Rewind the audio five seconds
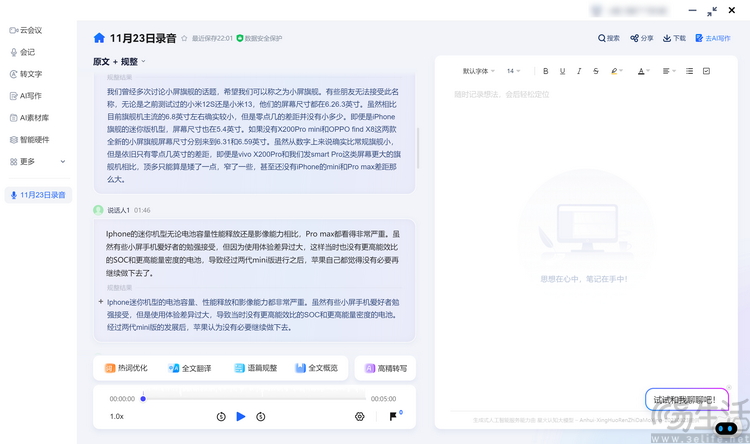750x444 pixels. click(x=221, y=417)
